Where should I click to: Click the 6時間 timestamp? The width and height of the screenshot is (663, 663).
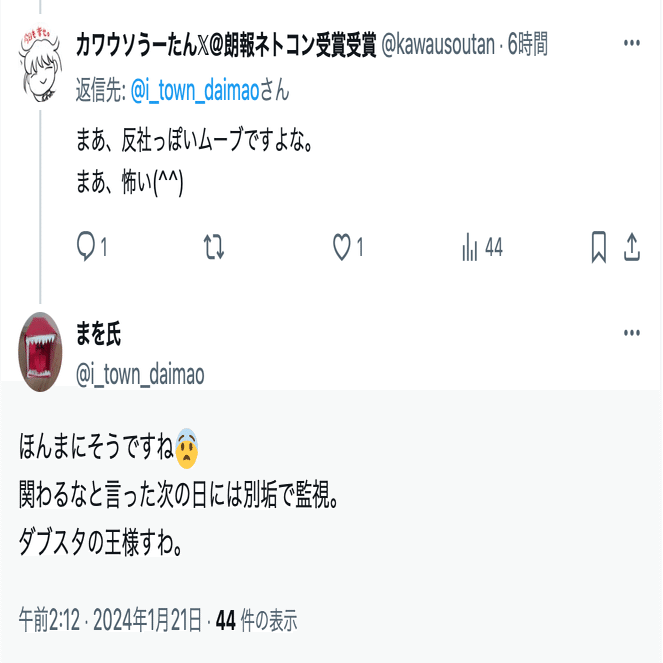point(527,44)
